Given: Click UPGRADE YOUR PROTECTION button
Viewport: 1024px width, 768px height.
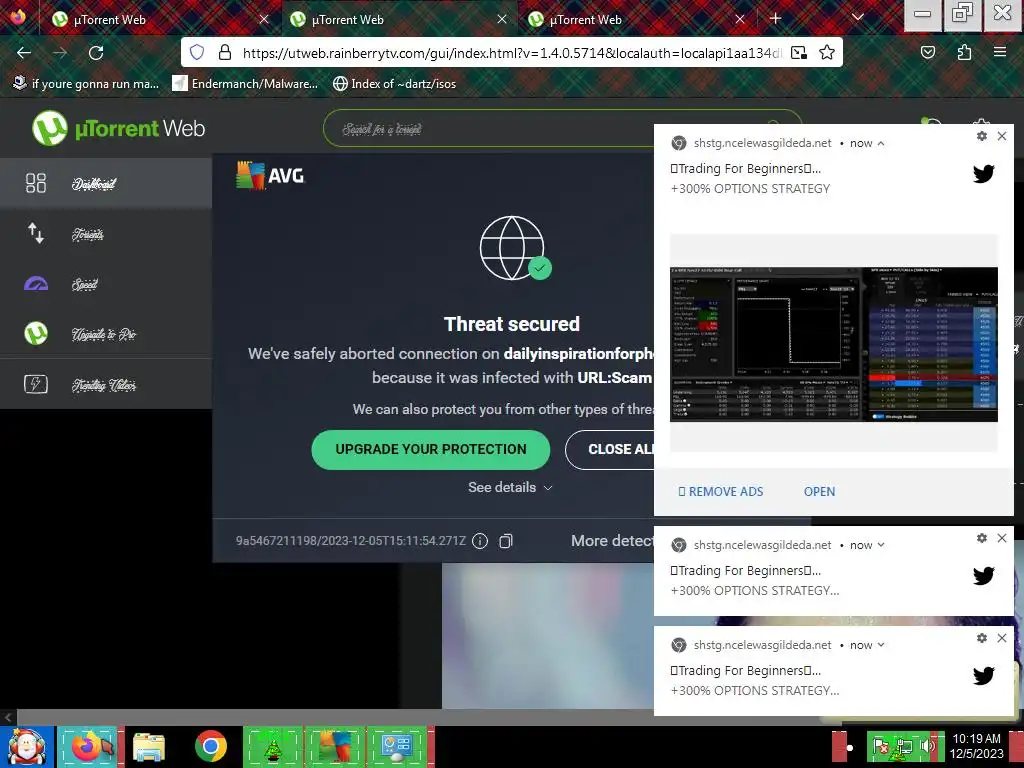Looking at the screenshot, I should (430, 449).
